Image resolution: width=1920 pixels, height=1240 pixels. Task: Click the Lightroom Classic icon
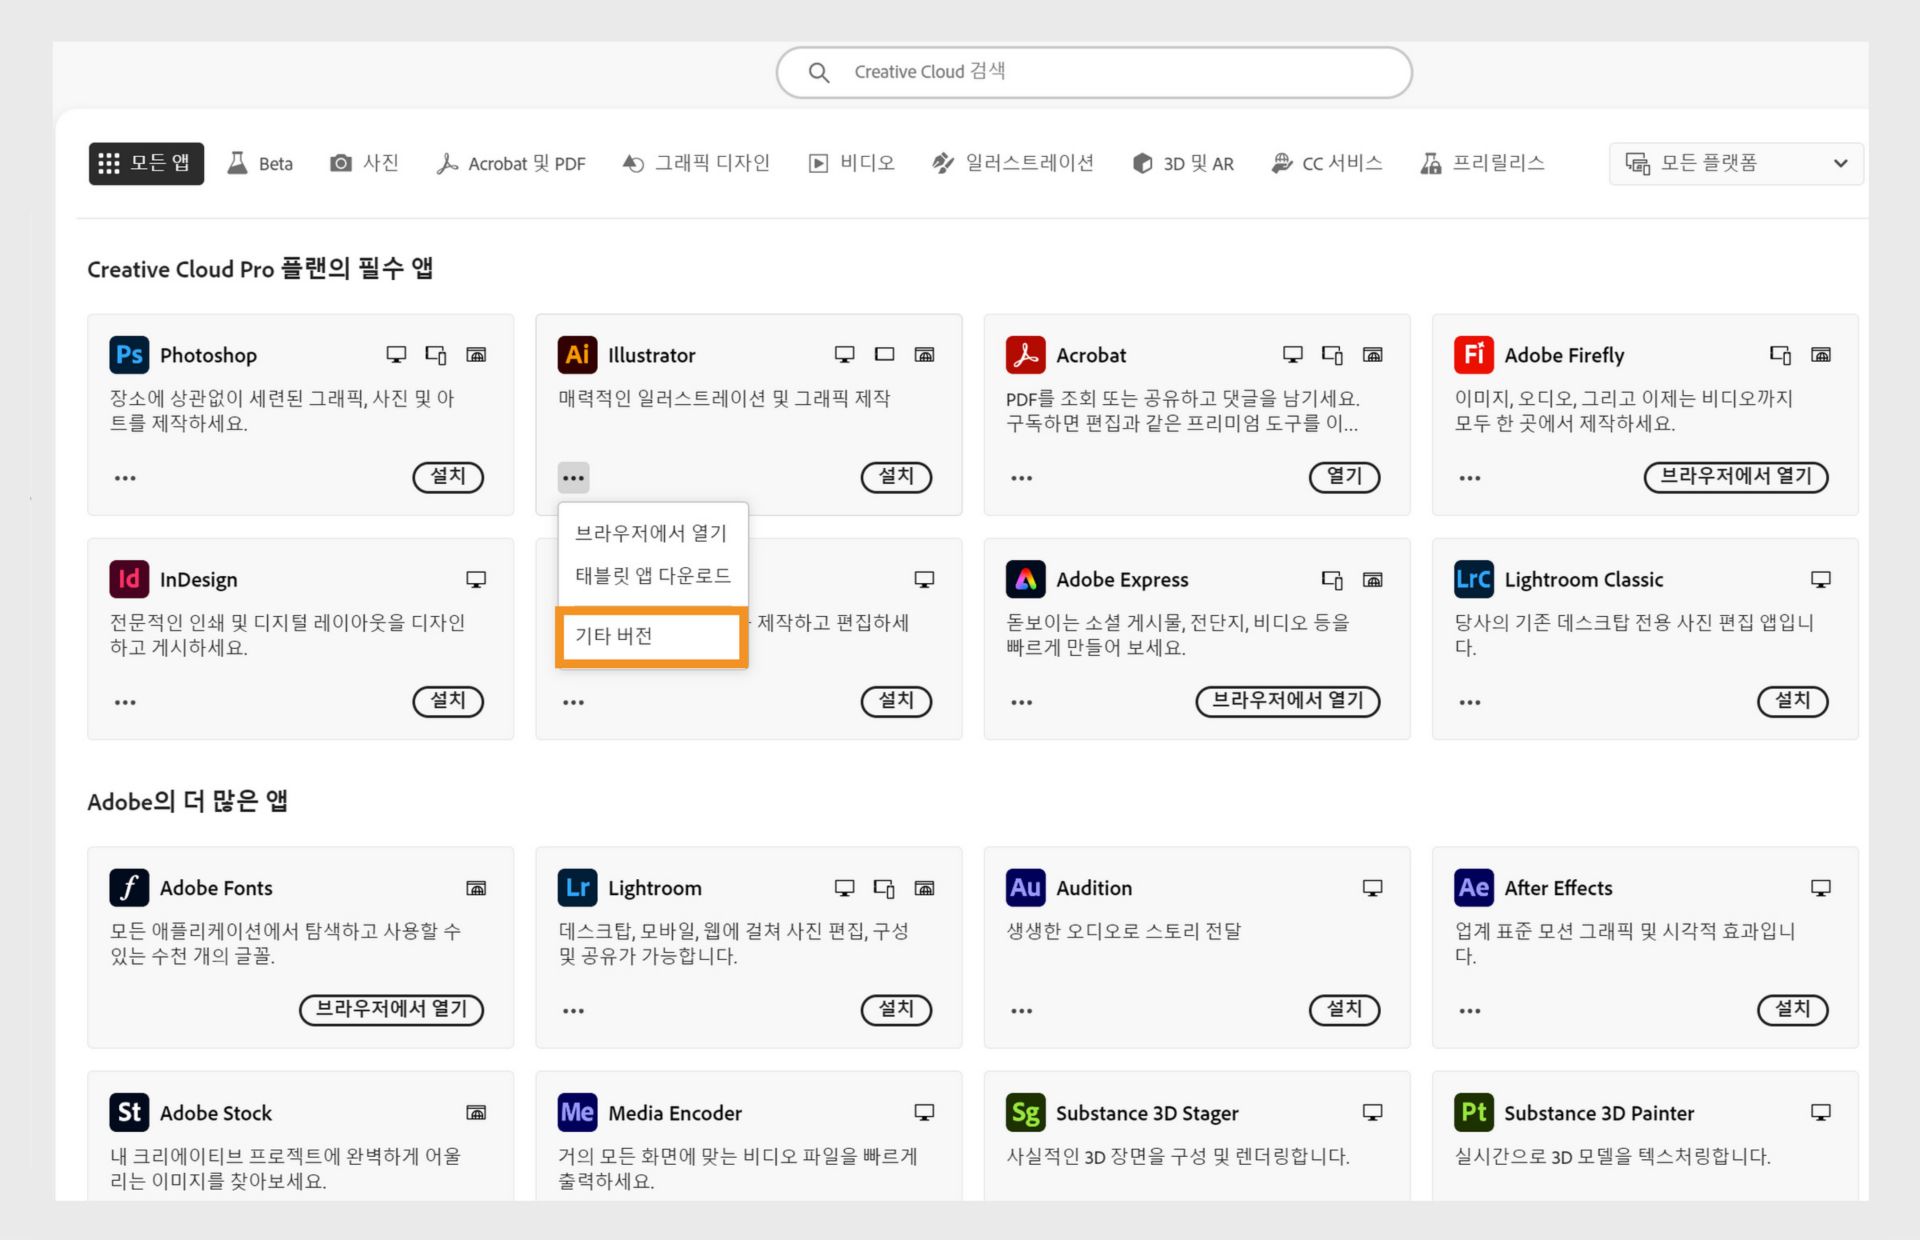[x=1473, y=579]
